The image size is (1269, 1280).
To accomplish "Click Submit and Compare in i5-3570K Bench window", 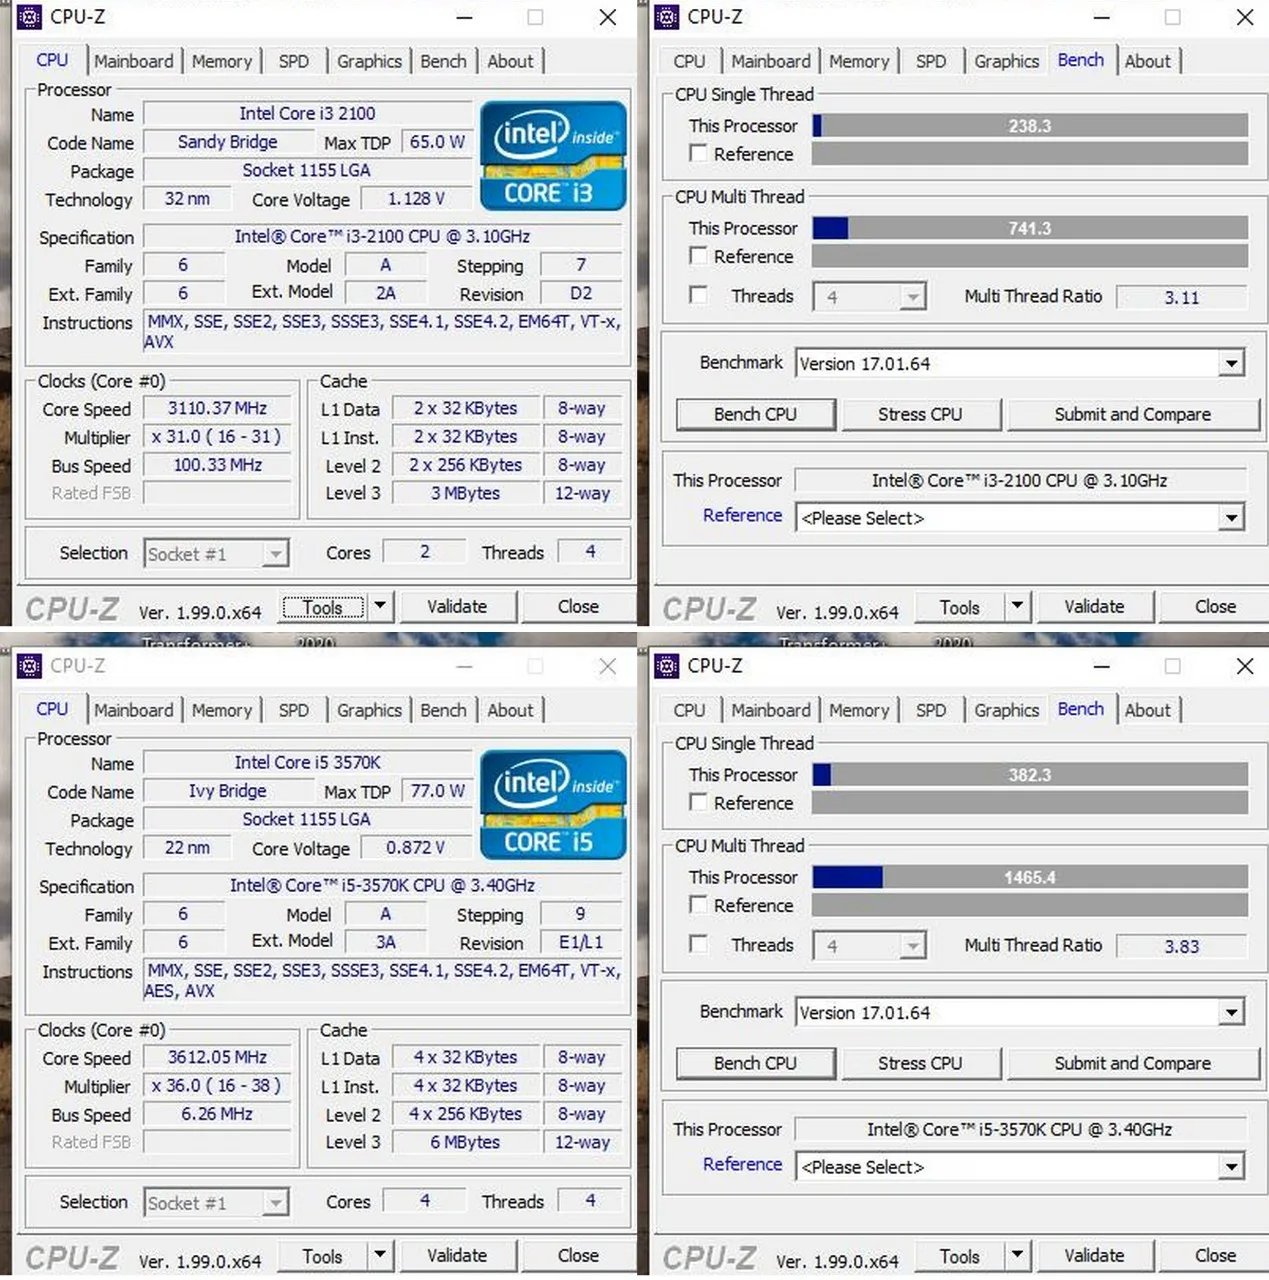I will click(1132, 1063).
